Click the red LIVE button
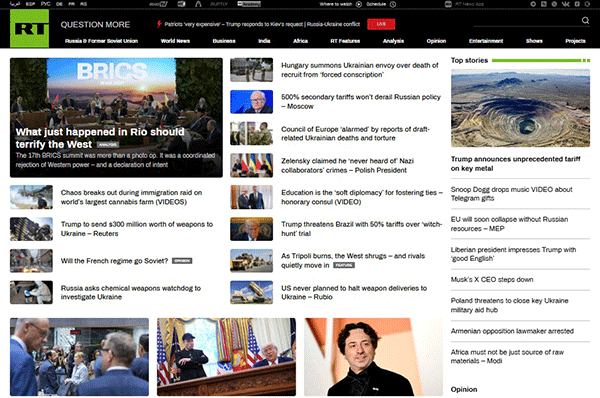Viewport: 600px width, 398px height. 381,24
